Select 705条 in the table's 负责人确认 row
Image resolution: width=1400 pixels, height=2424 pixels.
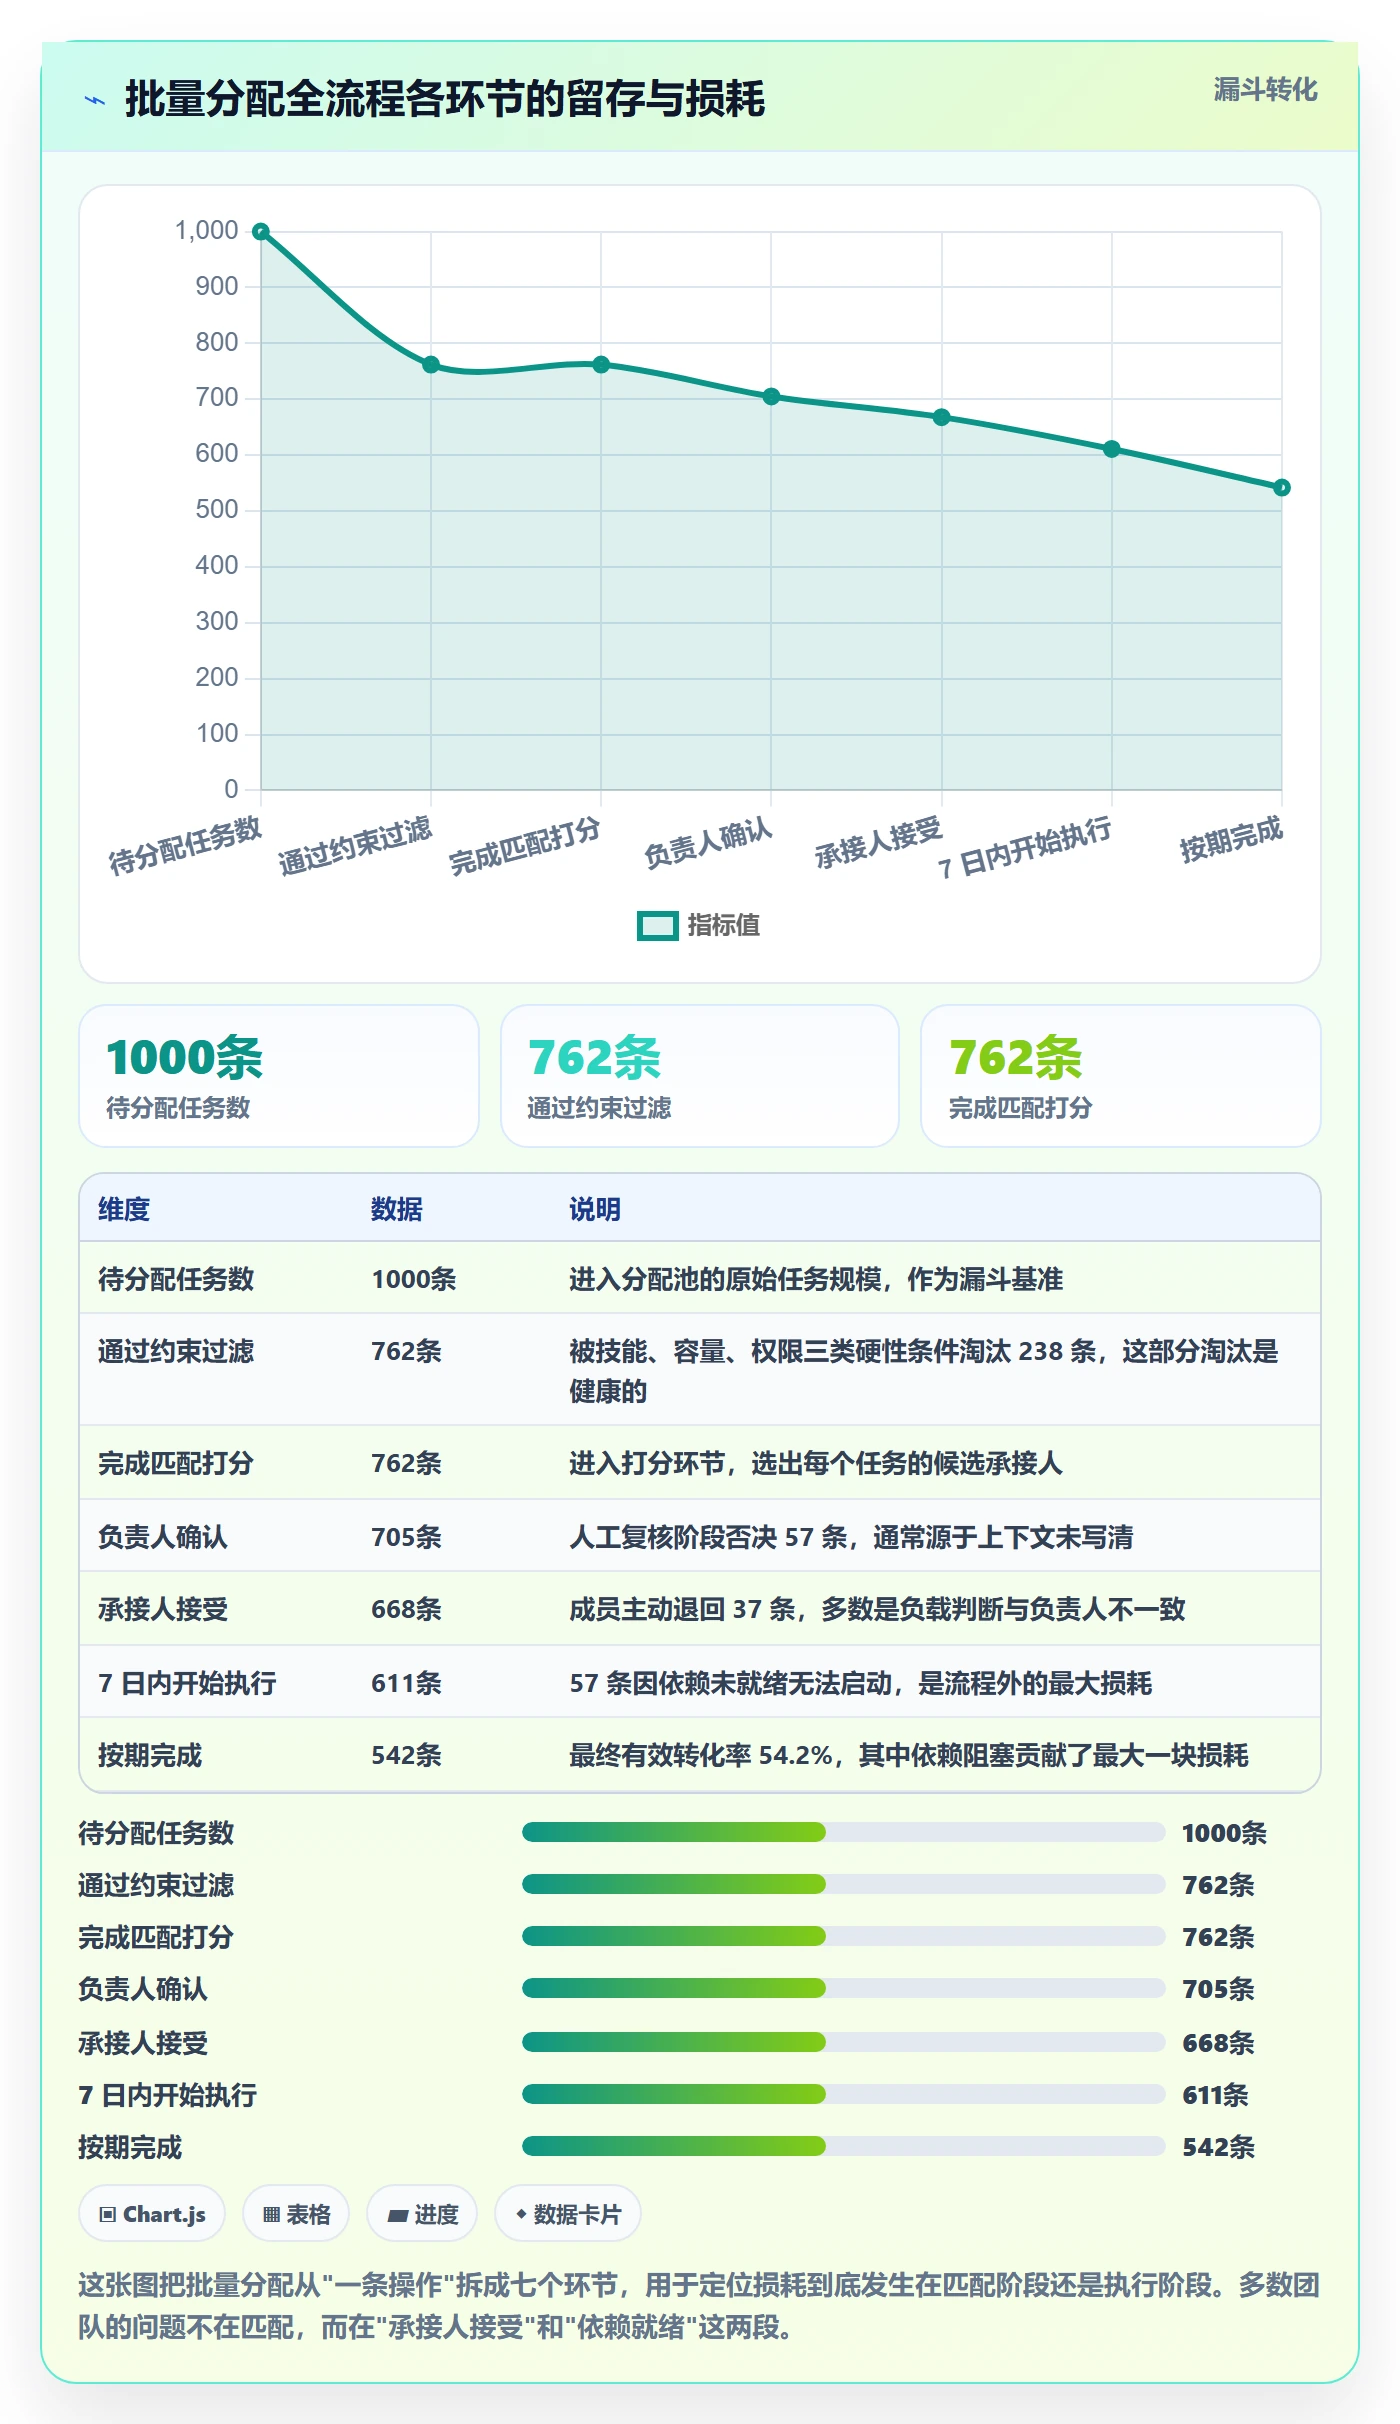click(x=406, y=1537)
